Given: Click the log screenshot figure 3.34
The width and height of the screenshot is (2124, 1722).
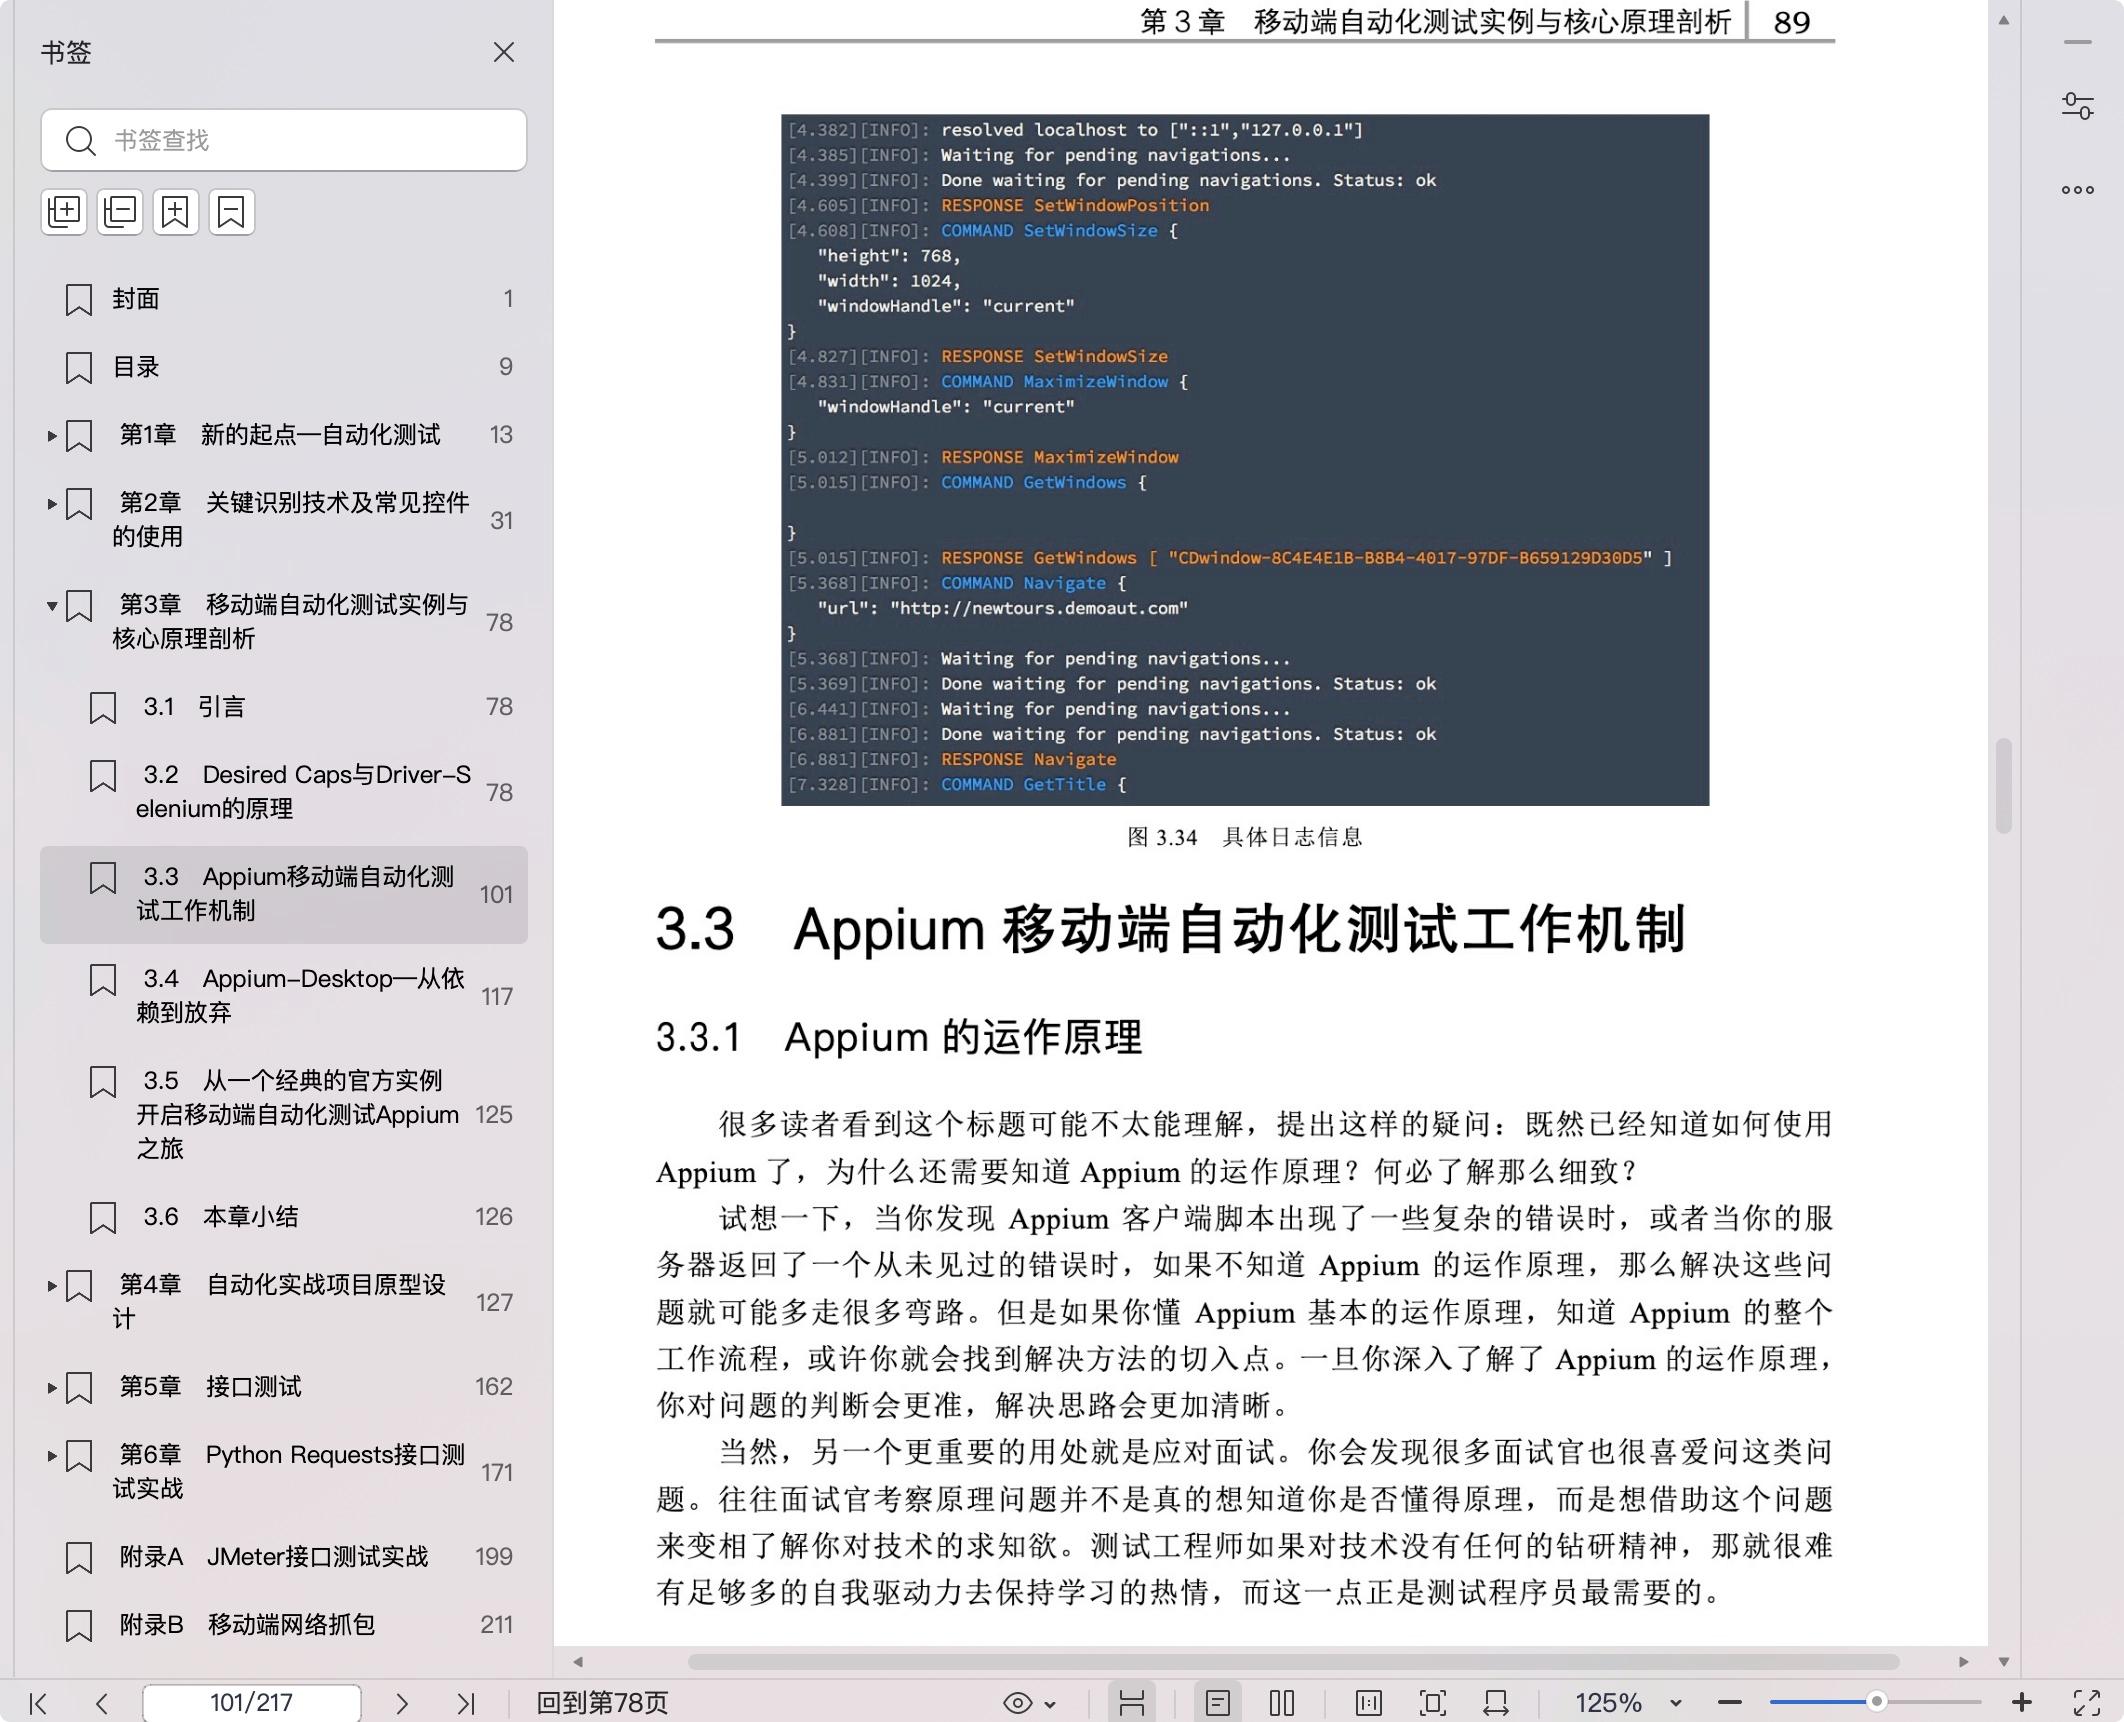Looking at the screenshot, I should (1245, 460).
